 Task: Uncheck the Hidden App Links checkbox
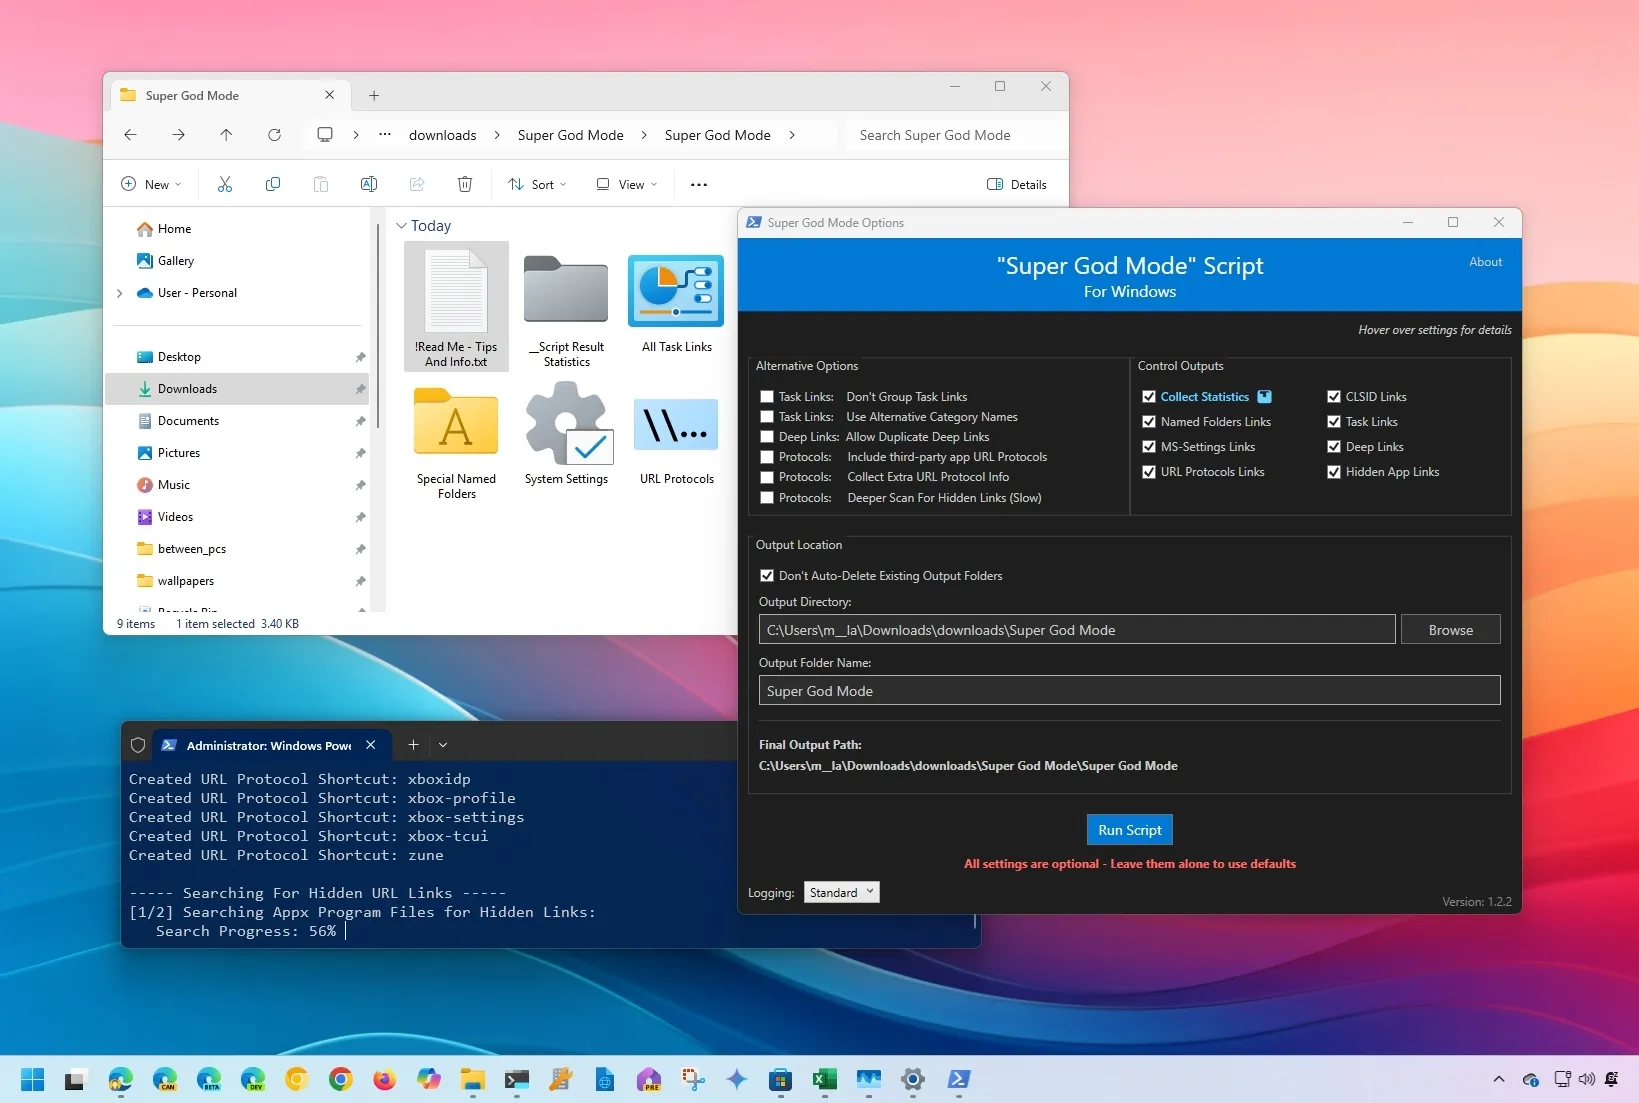(x=1334, y=472)
